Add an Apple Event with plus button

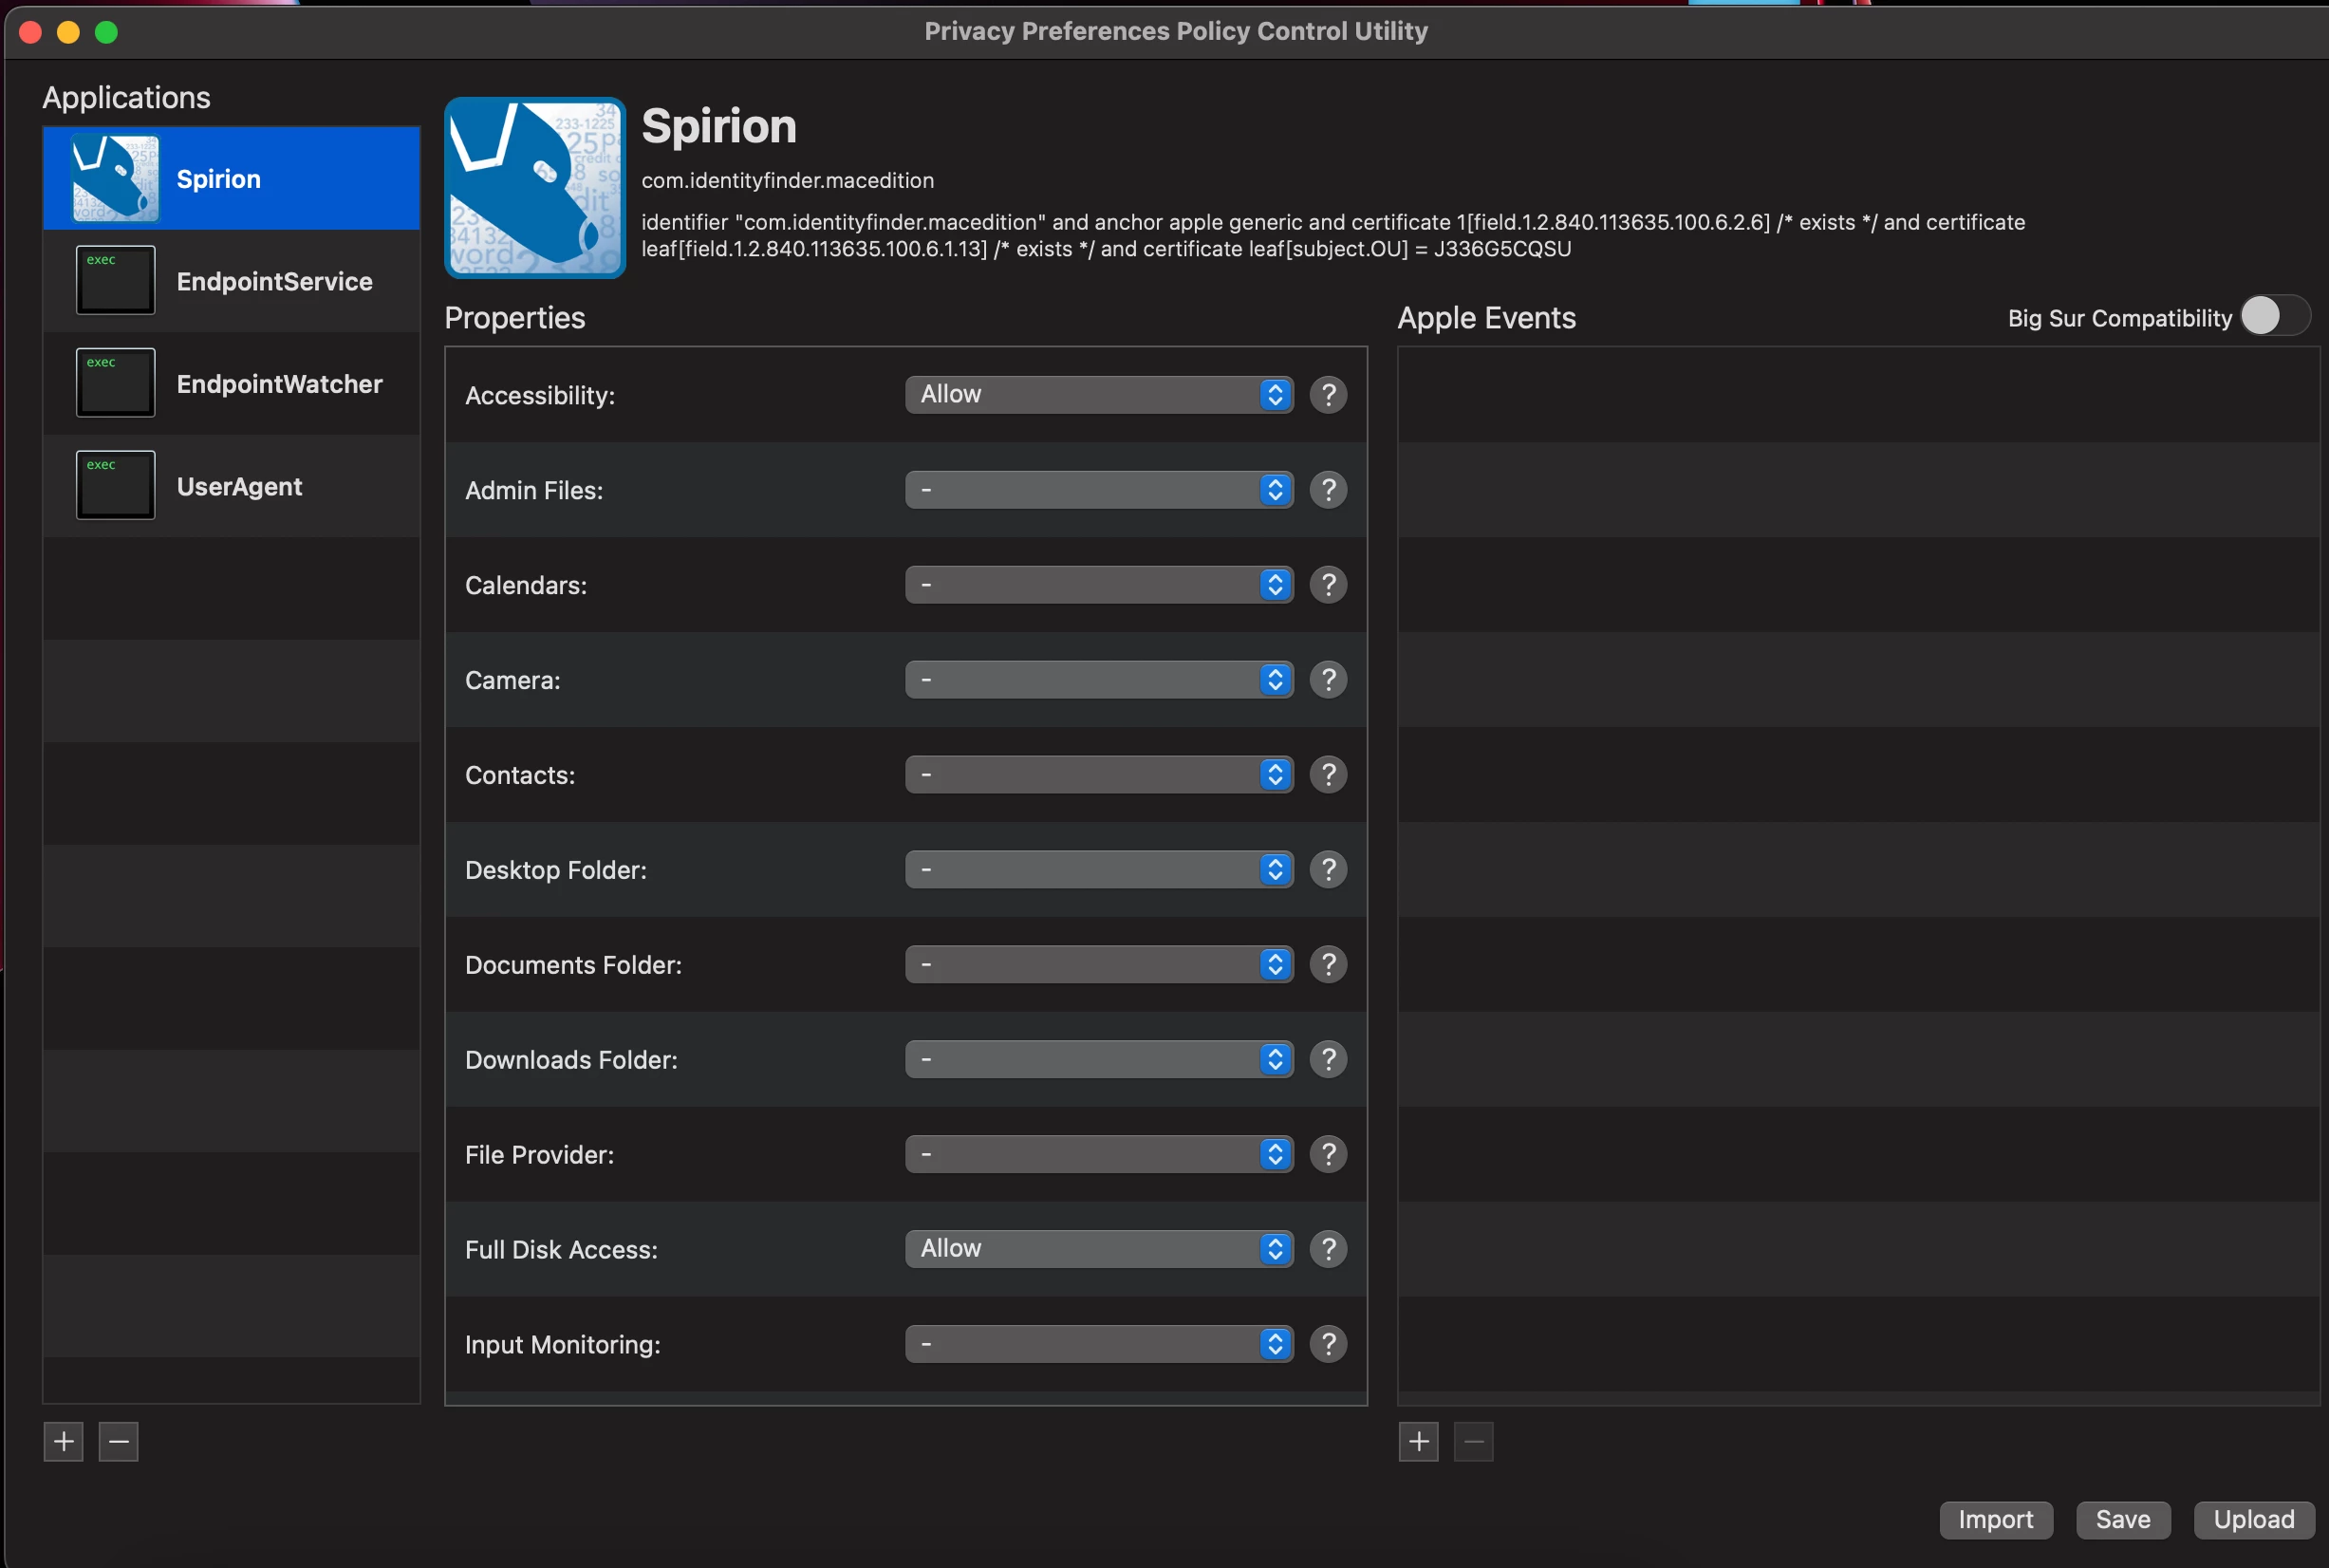[1419, 1442]
